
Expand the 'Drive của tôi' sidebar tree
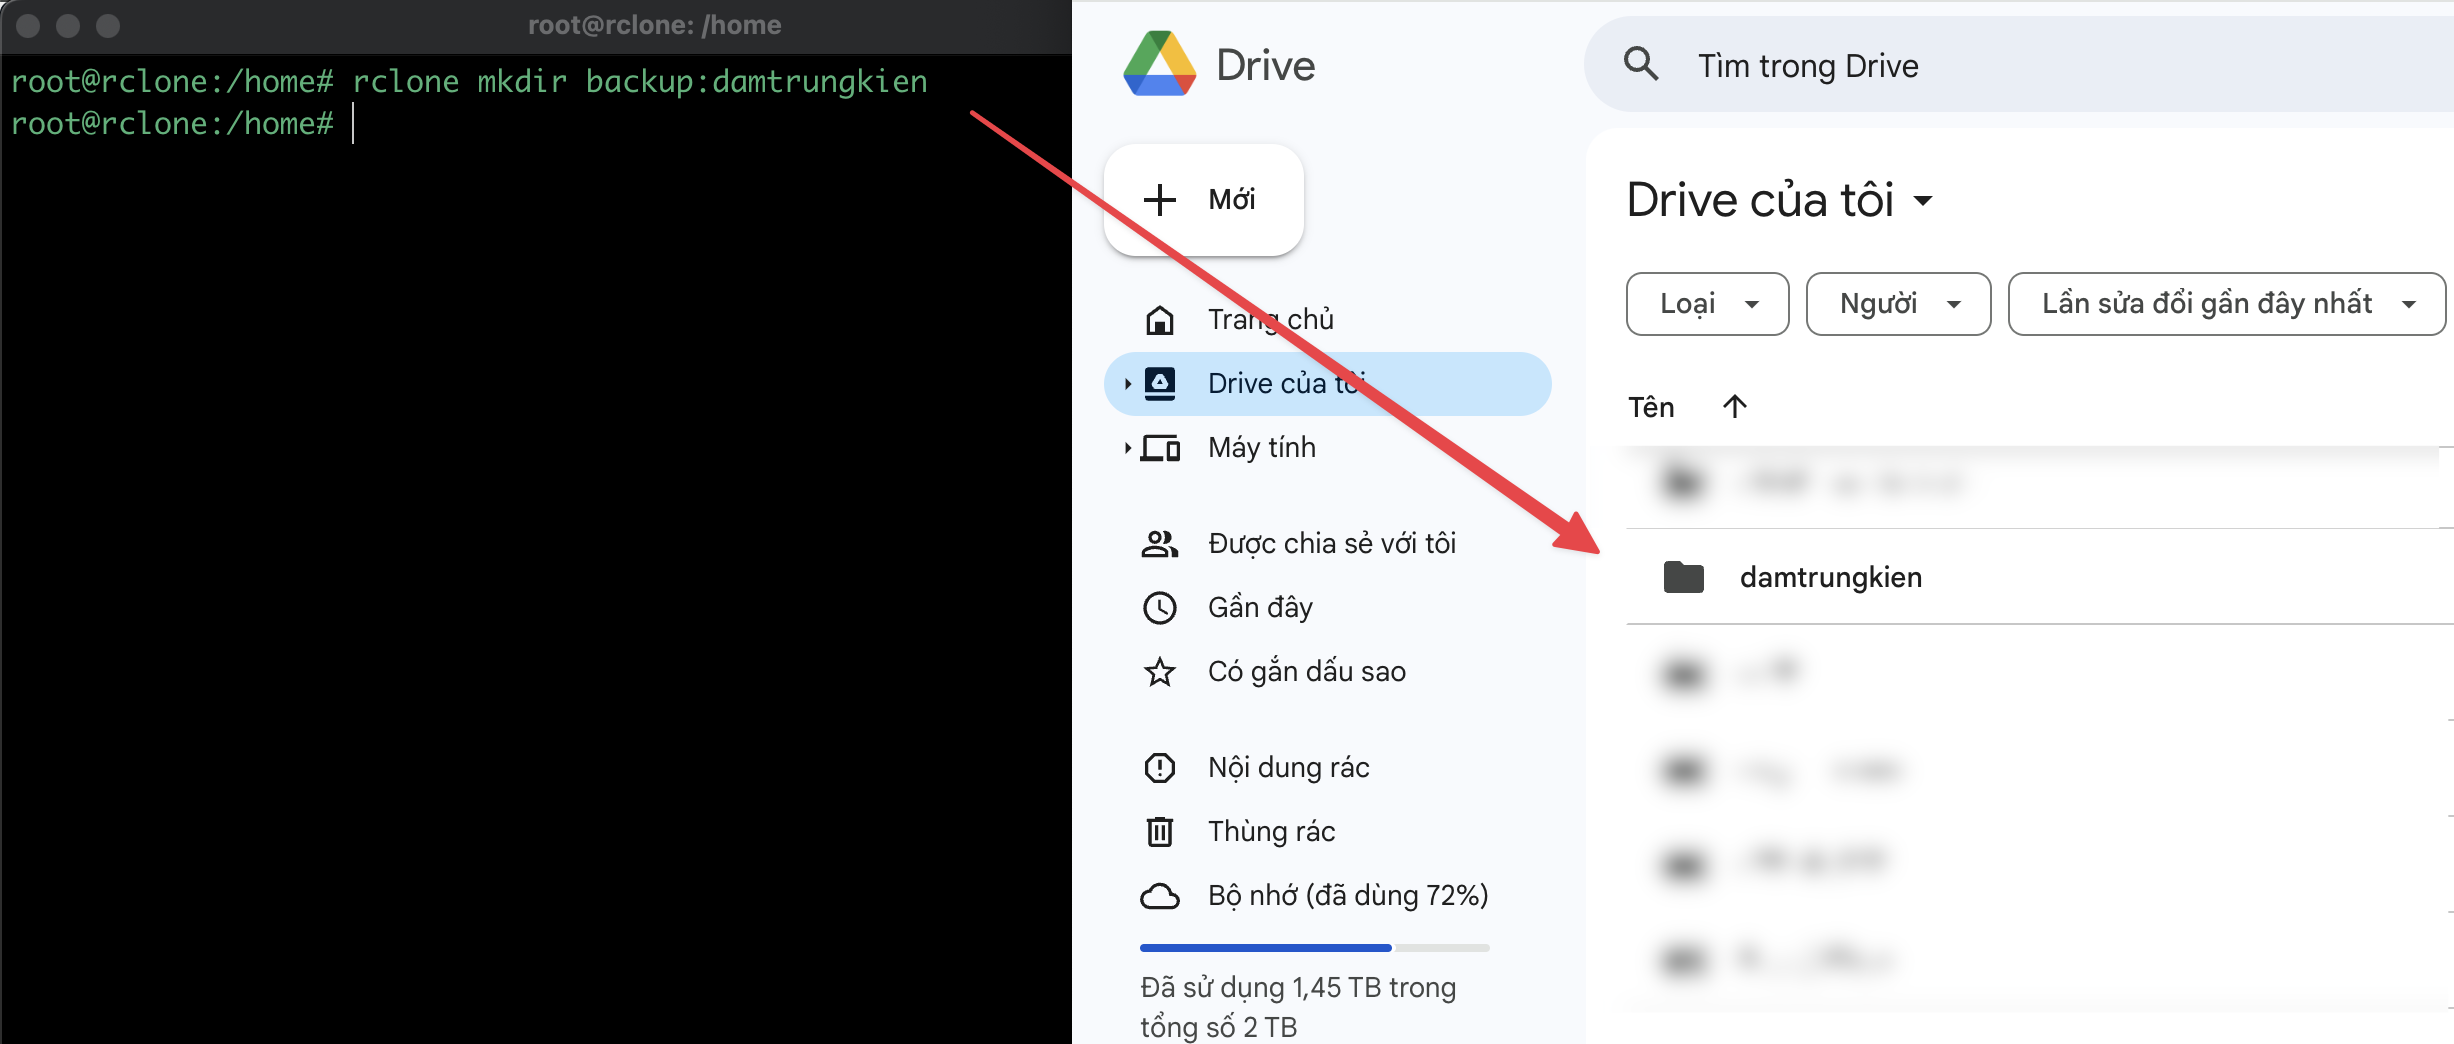(x=1127, y=384)
